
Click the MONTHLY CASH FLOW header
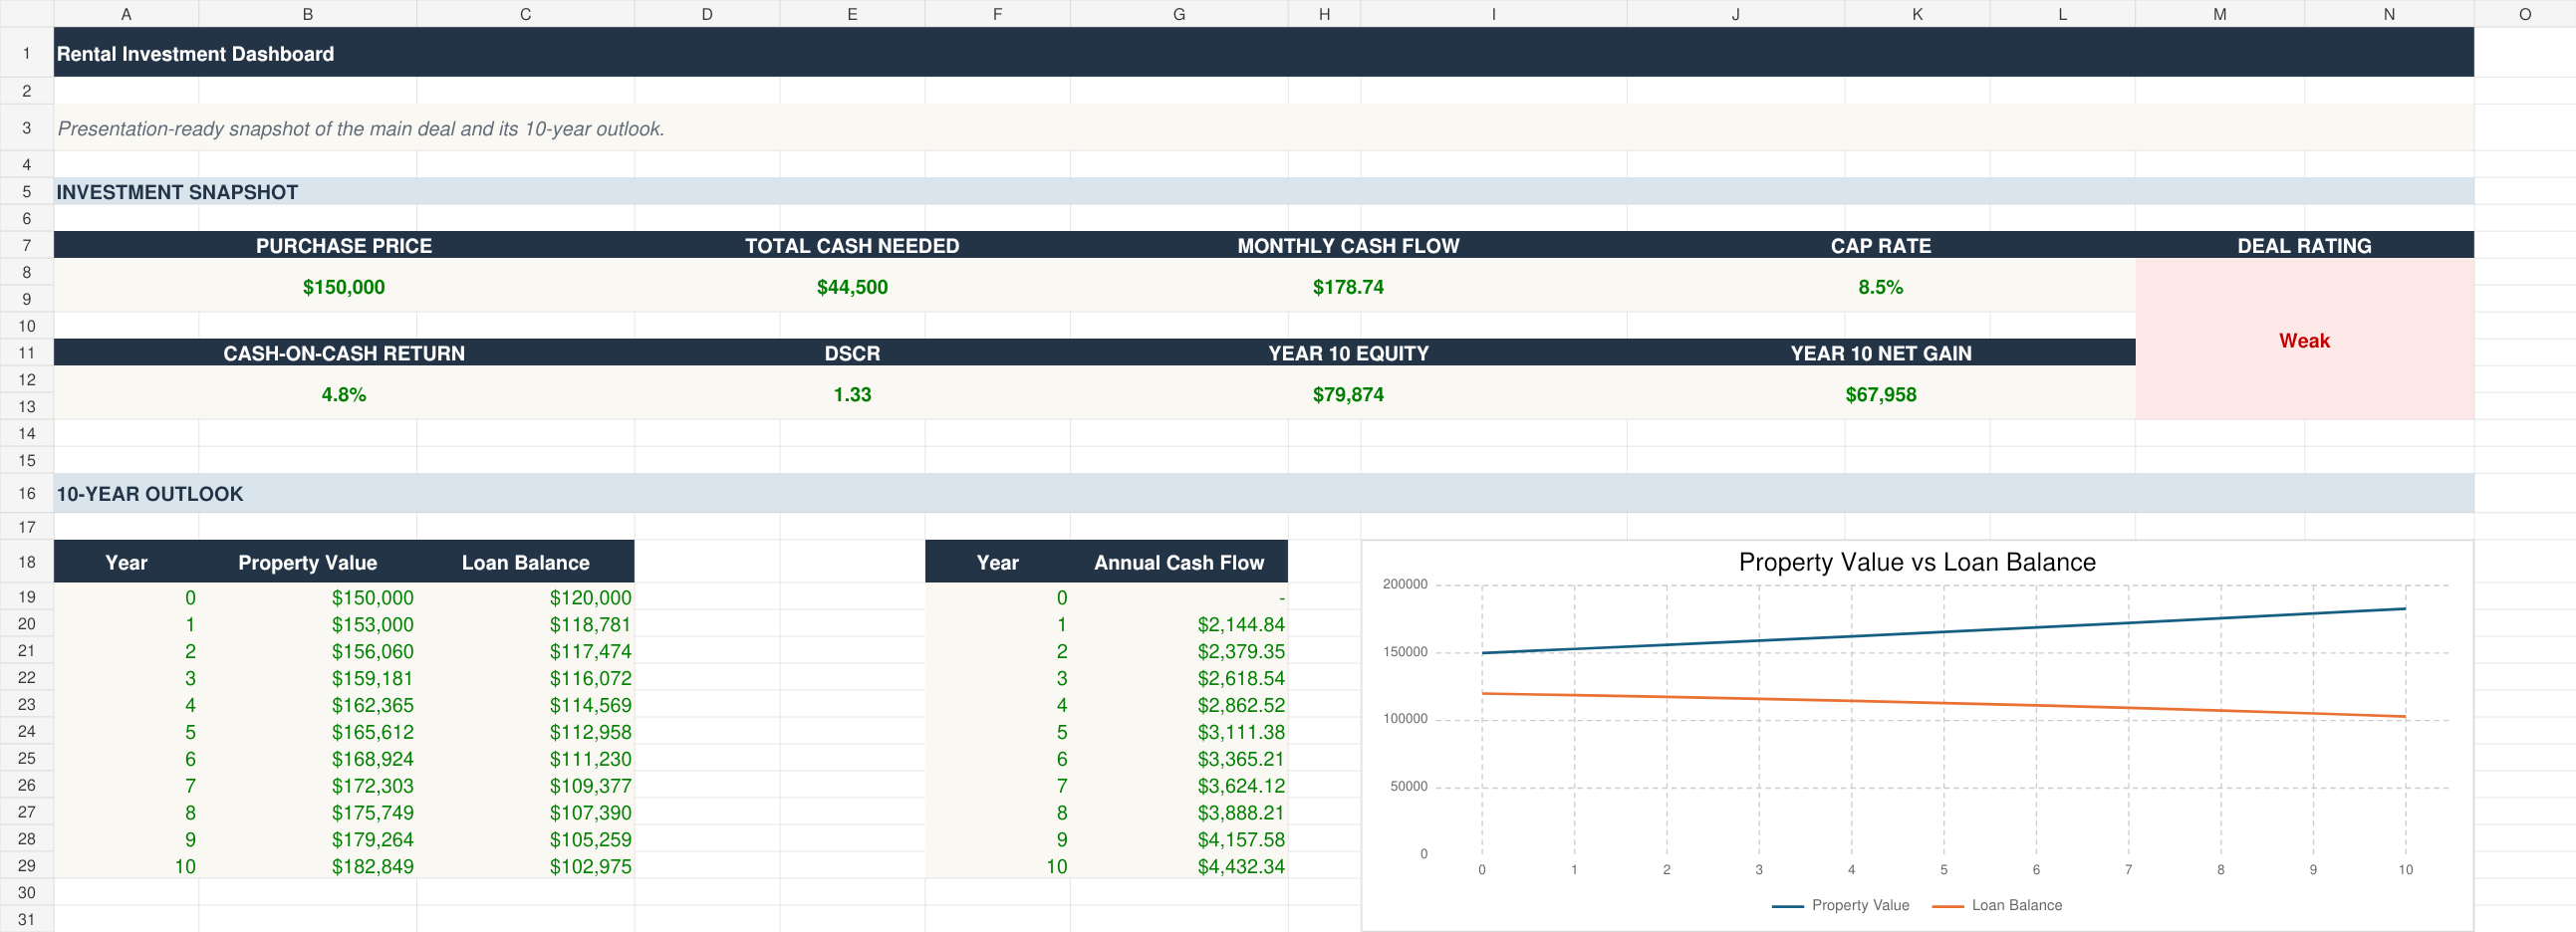(x=1348, y=246)
